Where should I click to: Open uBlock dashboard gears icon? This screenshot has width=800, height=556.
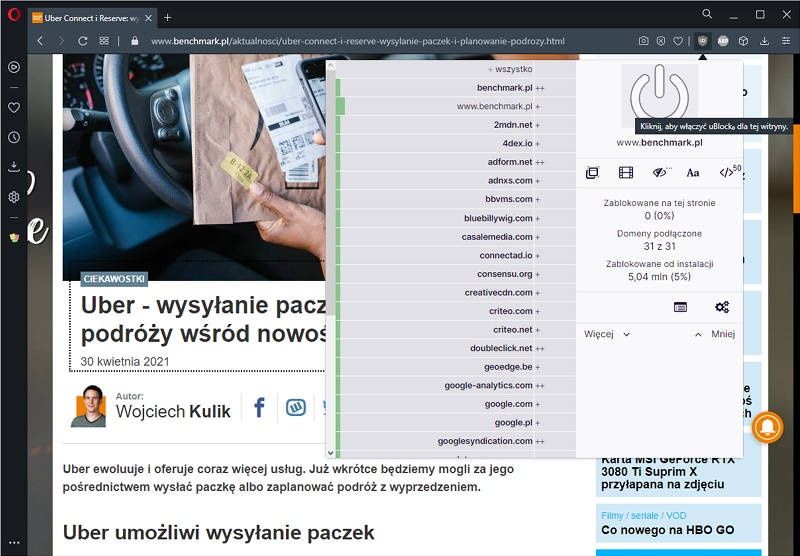(x=722, y=307)
